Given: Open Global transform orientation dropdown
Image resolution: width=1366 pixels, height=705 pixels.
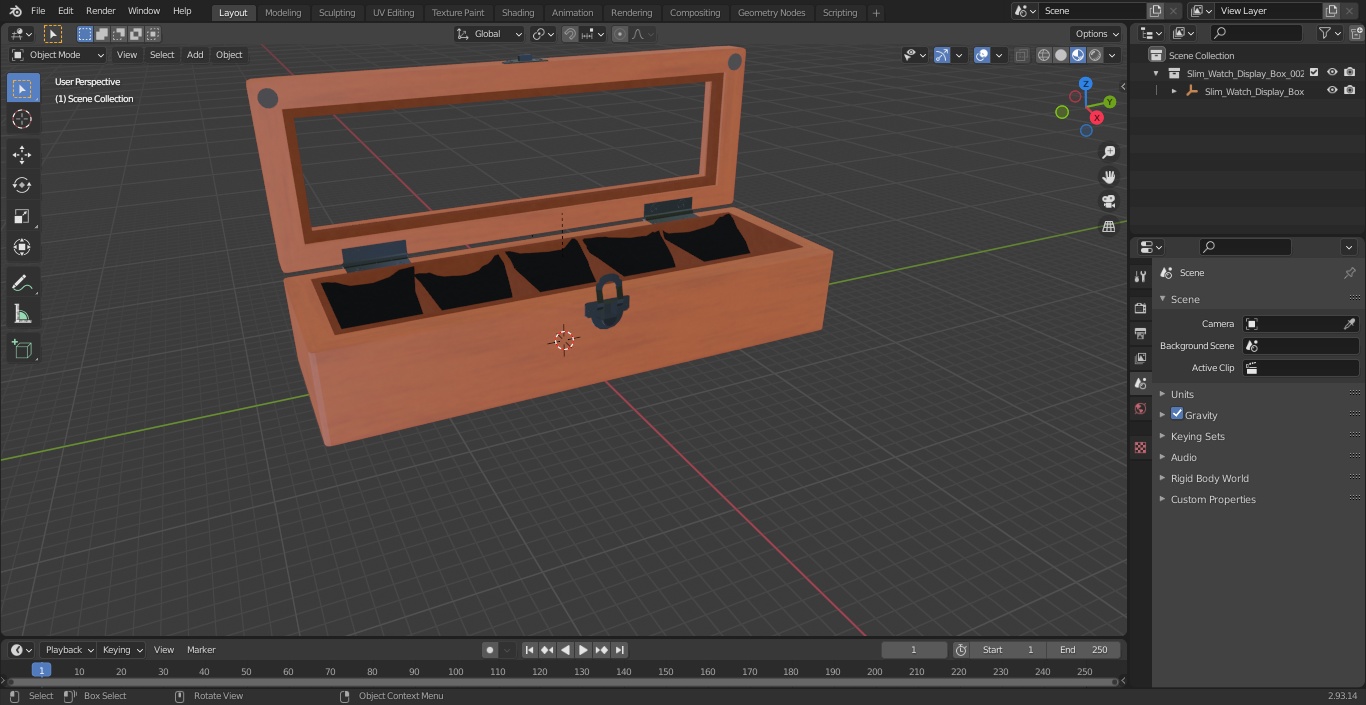Looking at the screenshot, I should click(489, 34).
